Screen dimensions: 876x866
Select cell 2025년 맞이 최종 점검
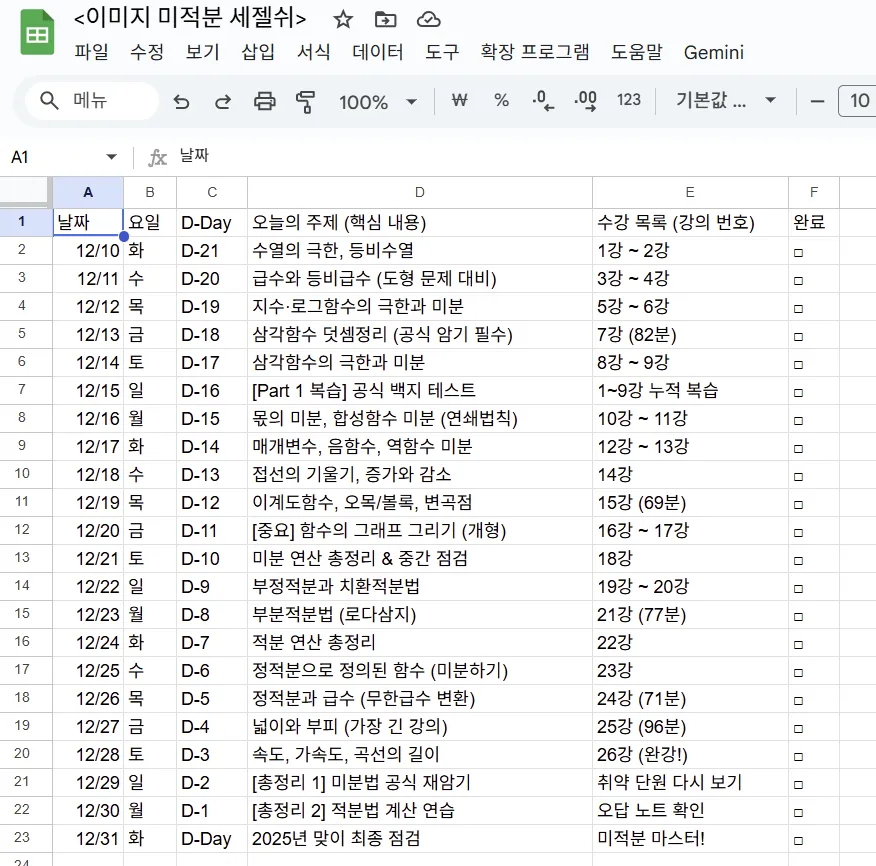420,838
